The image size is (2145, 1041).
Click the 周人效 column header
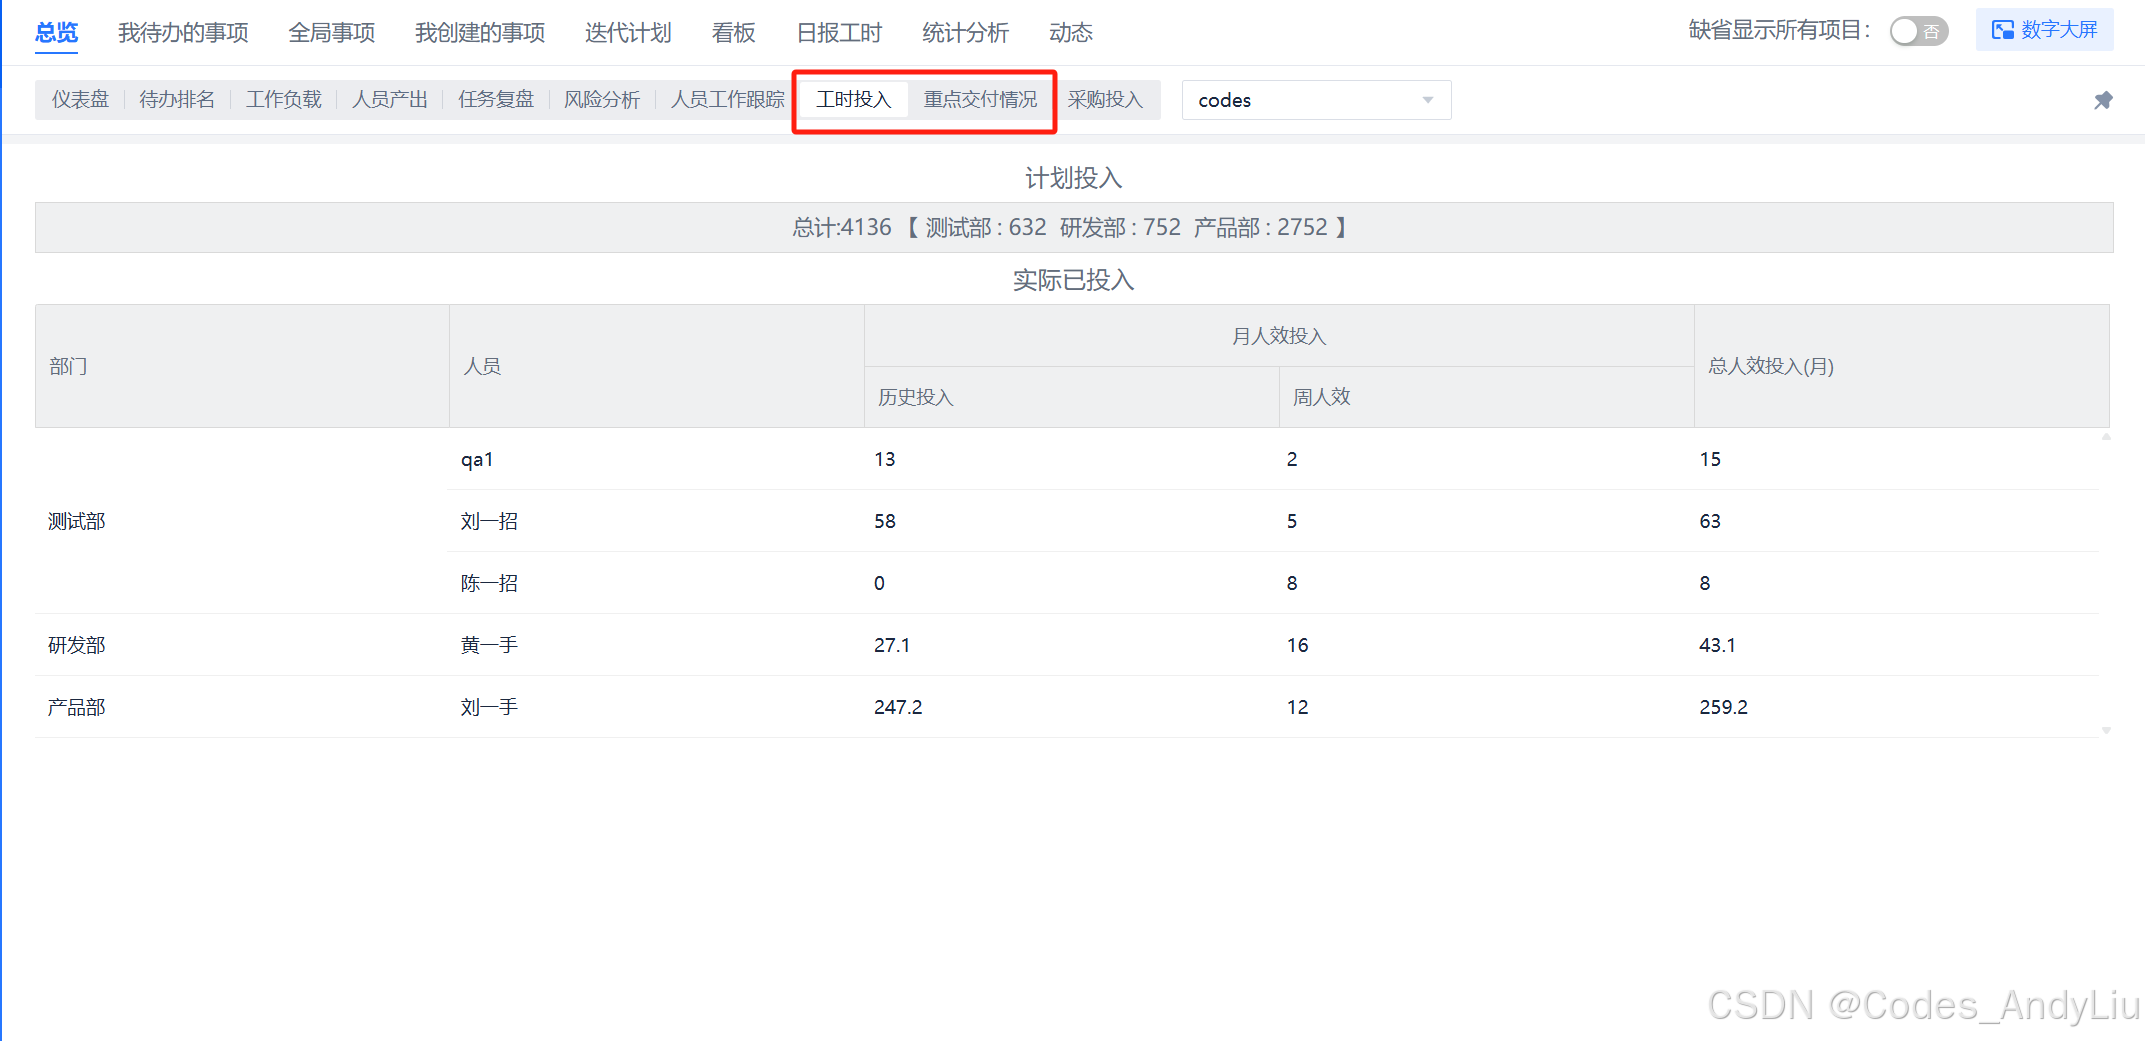(1487, 397)
